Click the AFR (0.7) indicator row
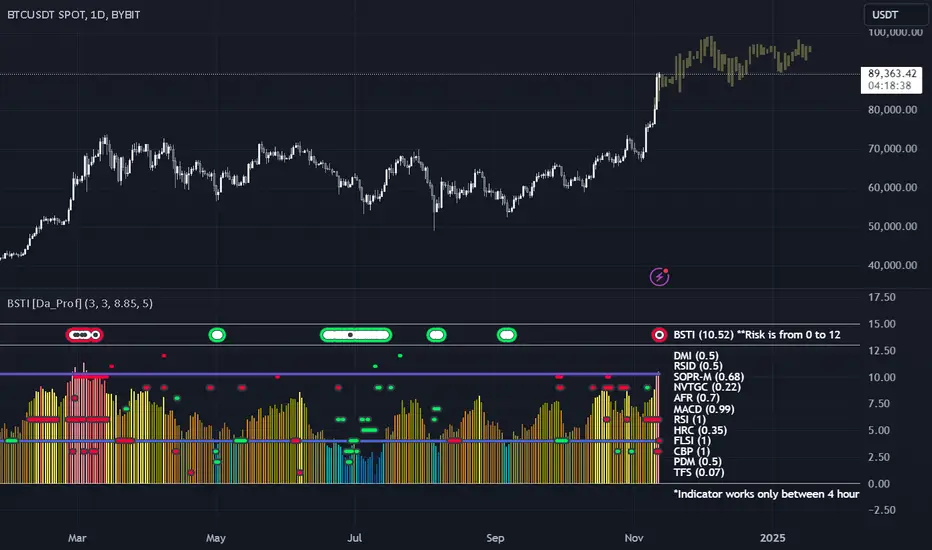The image size is (932, 550). (696, 398)
